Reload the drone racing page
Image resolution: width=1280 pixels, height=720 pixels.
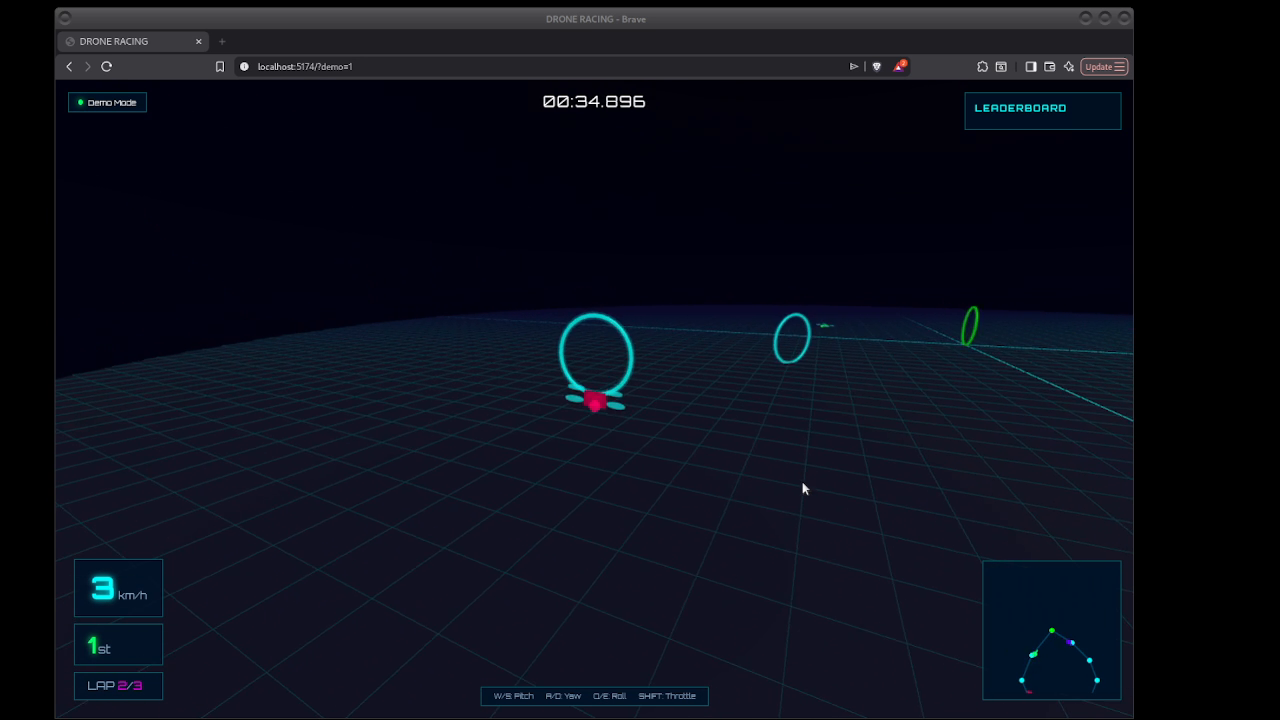click(x=106, y=67)
